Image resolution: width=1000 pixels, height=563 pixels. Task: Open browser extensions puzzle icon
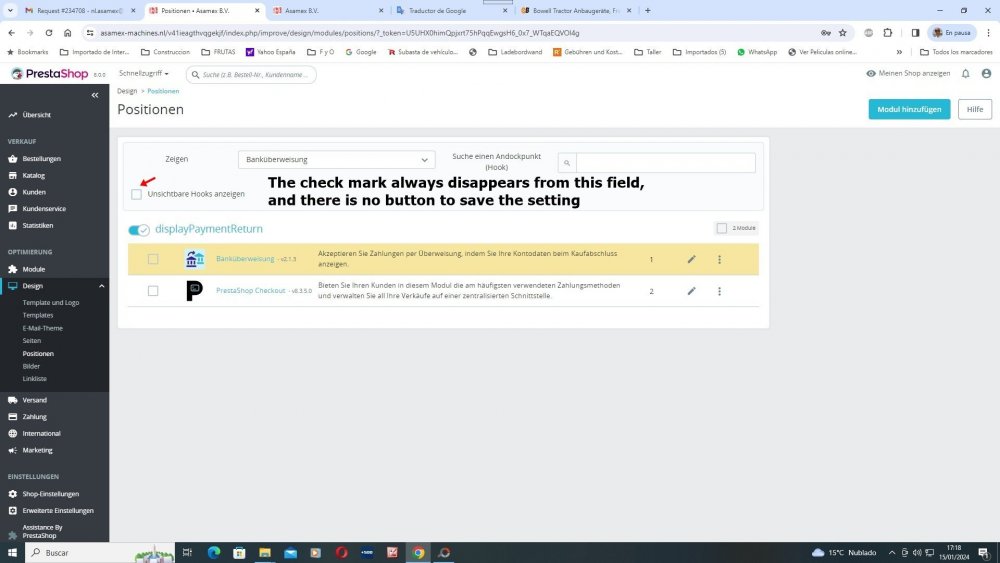[x=887, y=33]
